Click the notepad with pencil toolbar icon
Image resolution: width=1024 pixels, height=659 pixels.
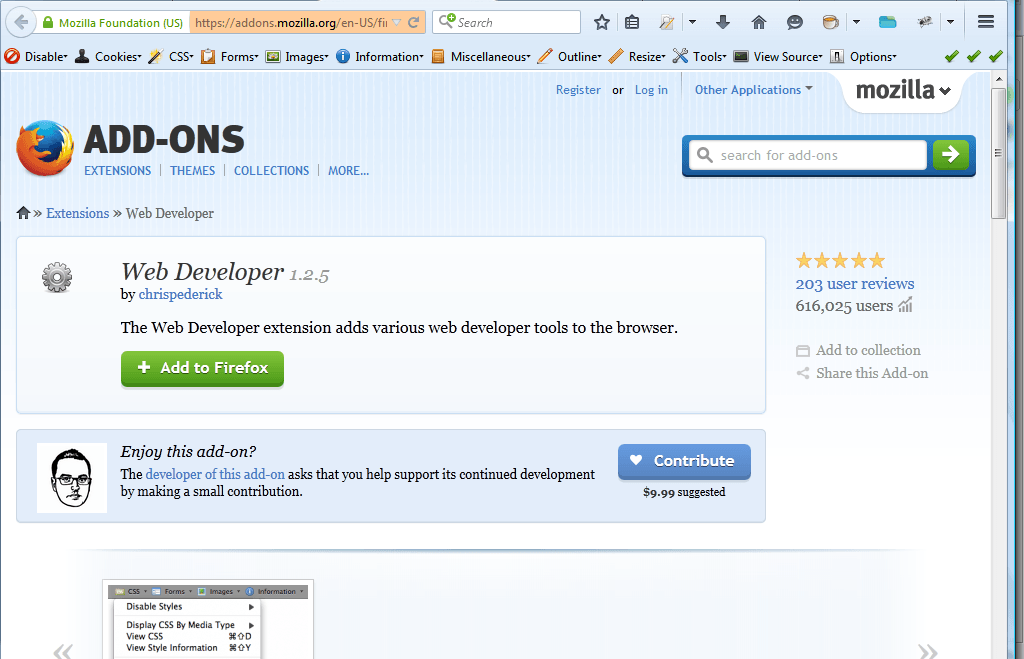click(666, 23)
